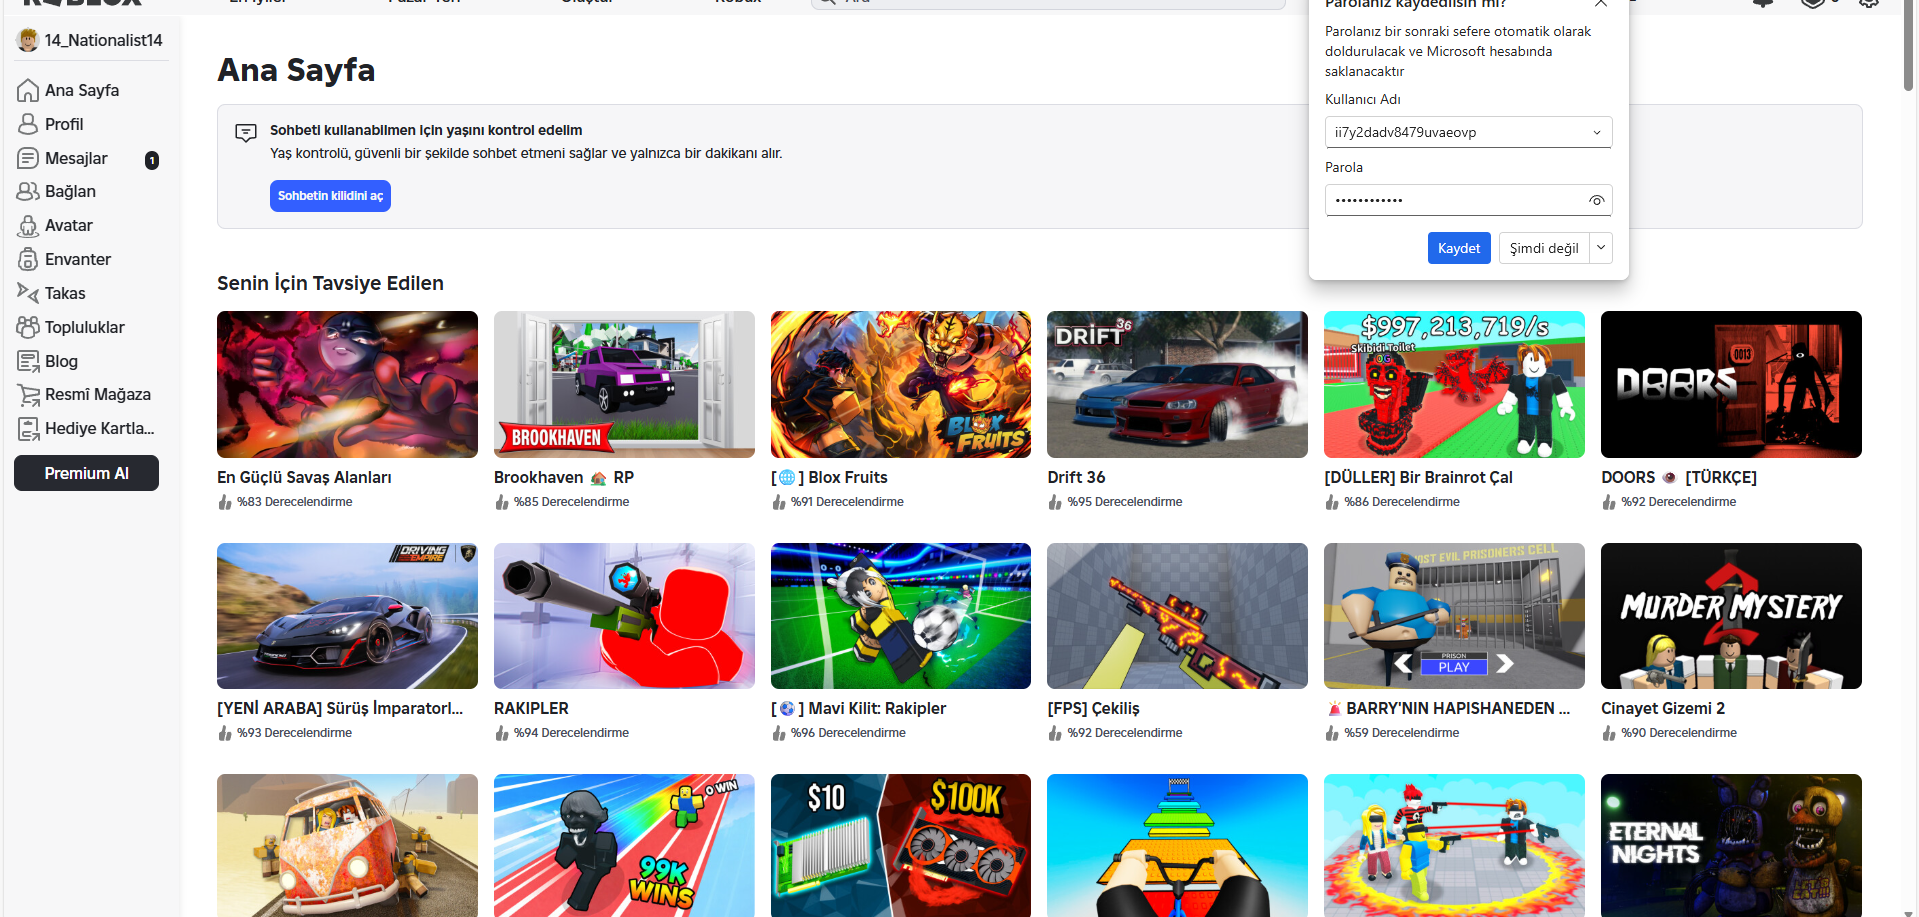Image resolution: width=1919 pixels, height=917 pixels.
Task: Open the 14_Nationalist14 profile name link
Action: 103,41
